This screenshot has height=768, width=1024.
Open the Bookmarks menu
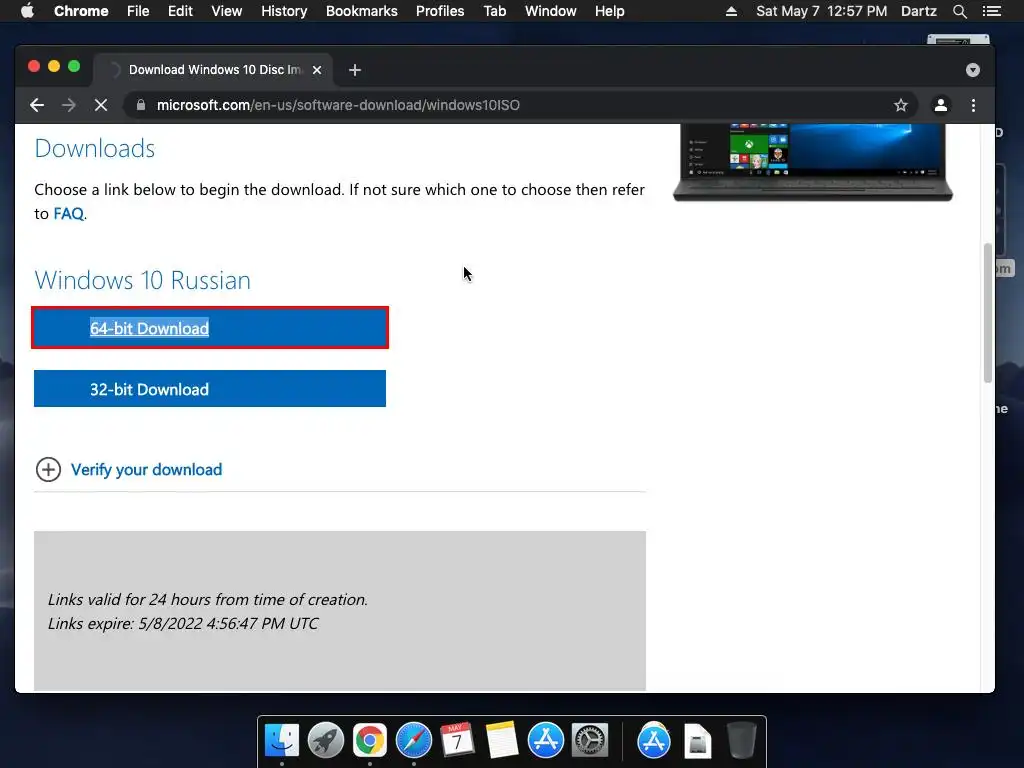click(362, 11)
